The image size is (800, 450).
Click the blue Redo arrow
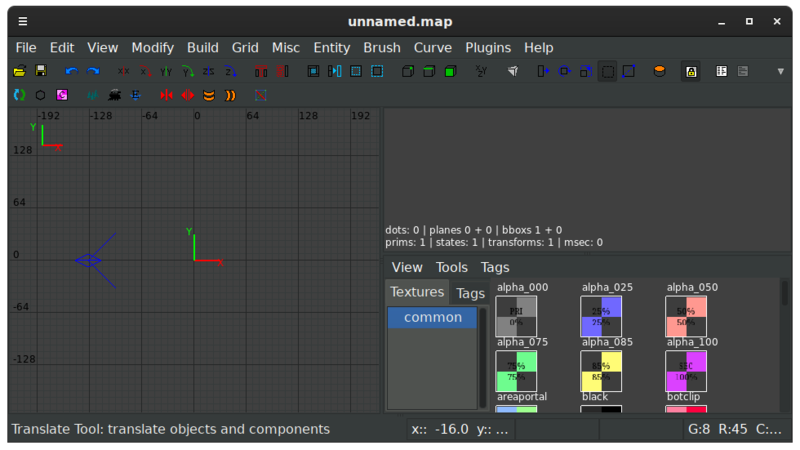point(93,71)
